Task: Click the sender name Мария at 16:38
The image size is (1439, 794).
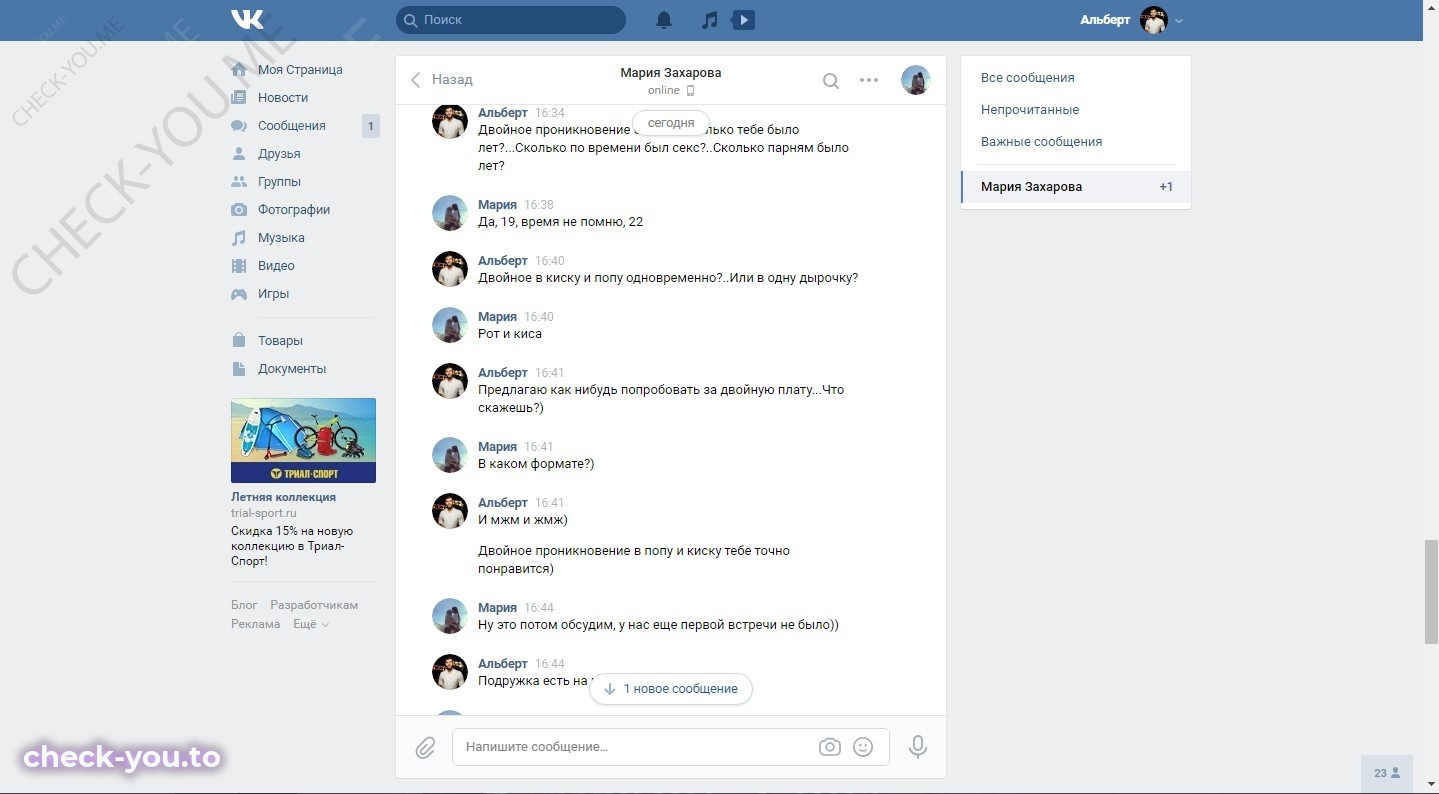Action: (497, 205)
